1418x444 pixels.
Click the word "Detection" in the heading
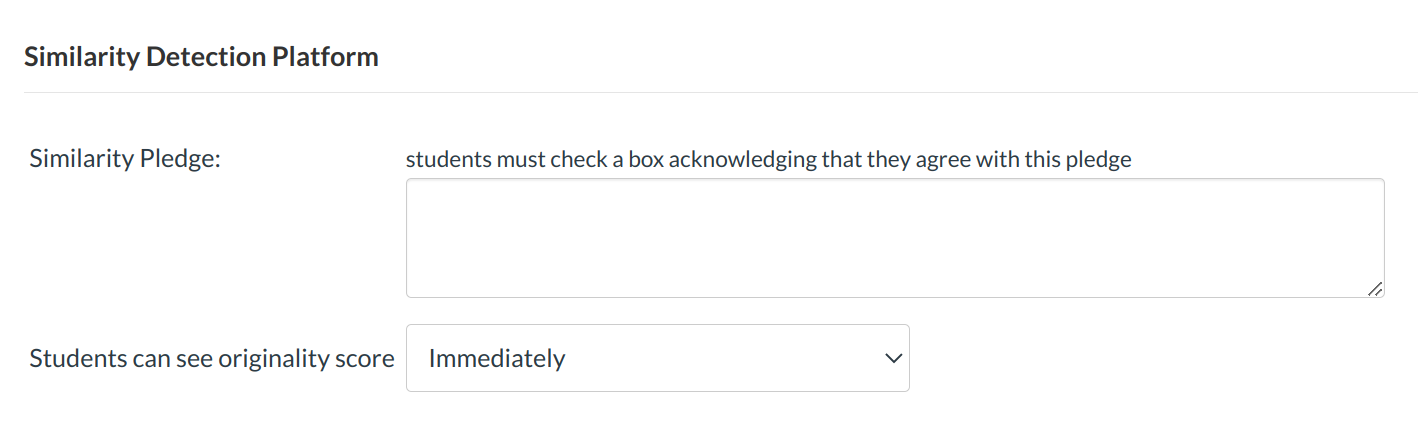tap(205, 57)
